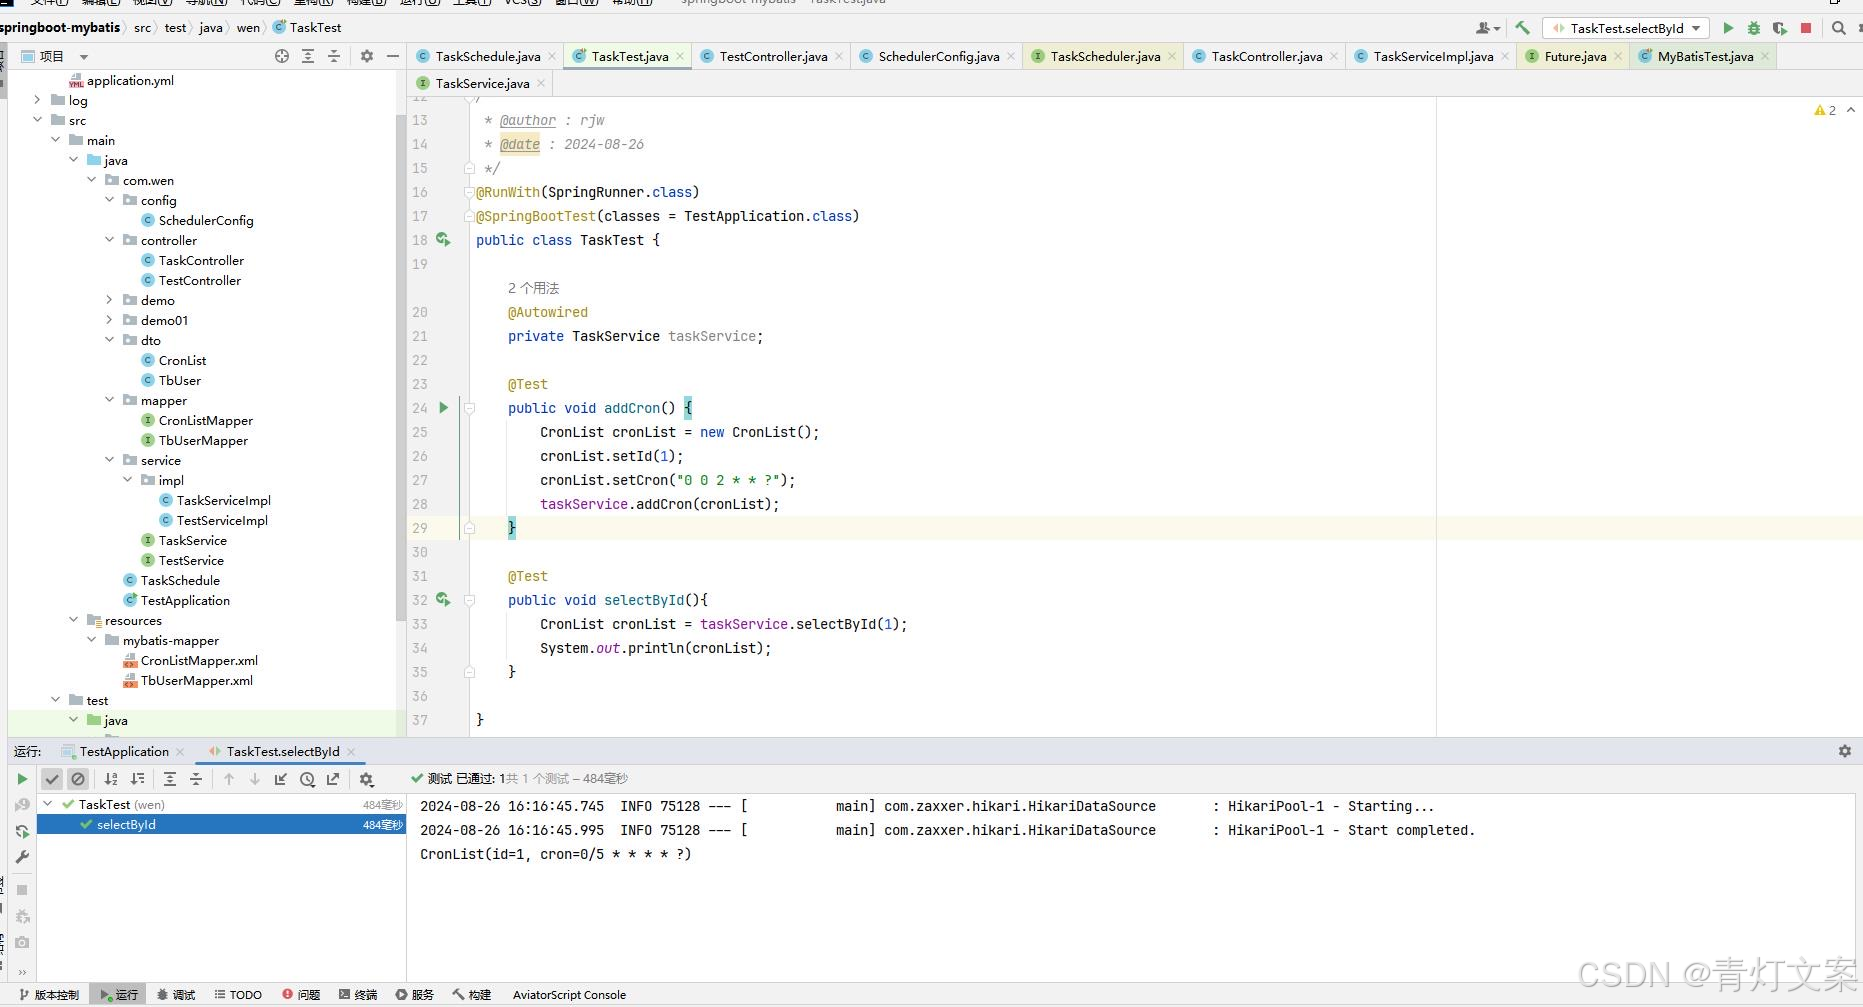This screenshot has height=1007, width=1863.
Task: Click the wen breadcrumb in the navigation bar
Action: (248, 28)
